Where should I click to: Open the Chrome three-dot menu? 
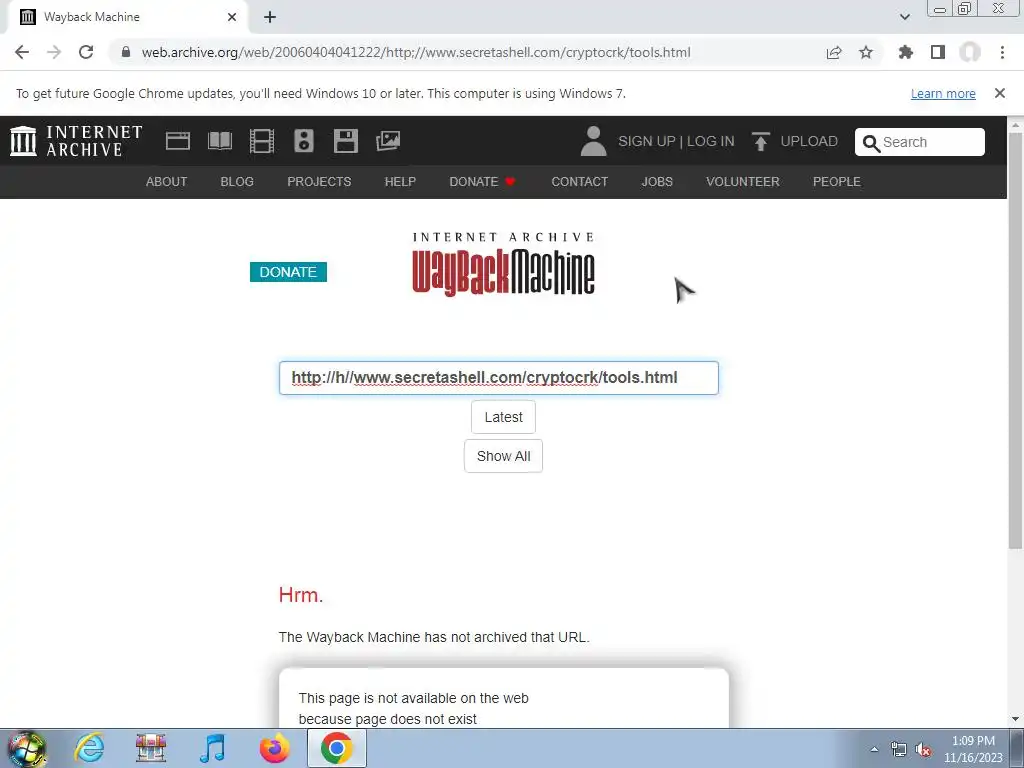coord(1002,52)
